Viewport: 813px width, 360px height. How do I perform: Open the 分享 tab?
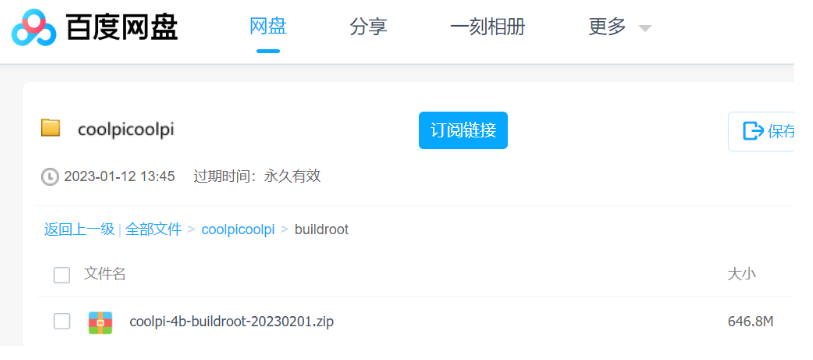[x=368, y=26]
